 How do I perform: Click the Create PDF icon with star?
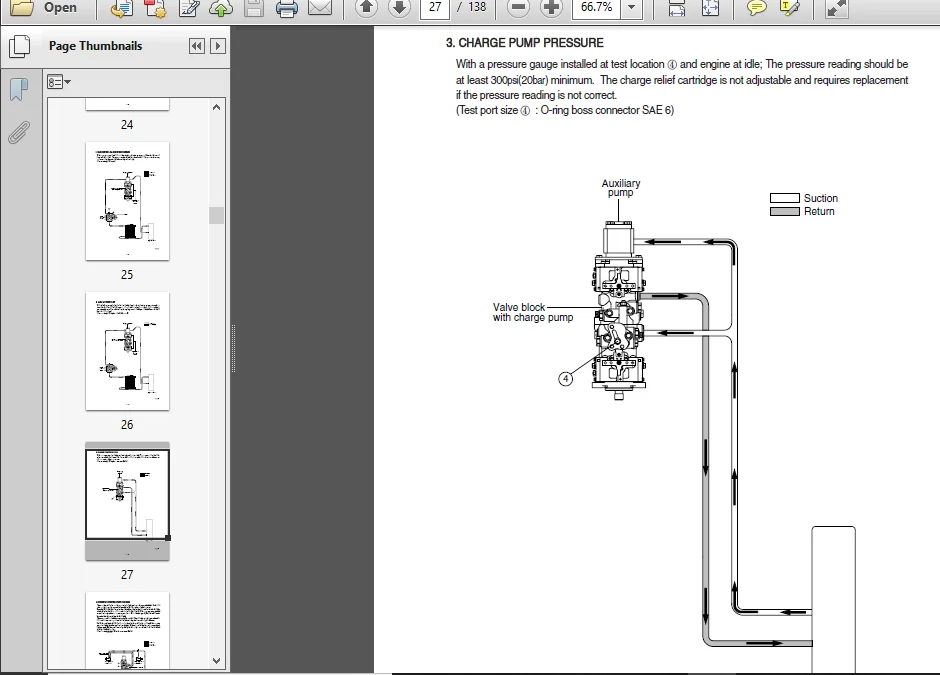tap(155, 8)
